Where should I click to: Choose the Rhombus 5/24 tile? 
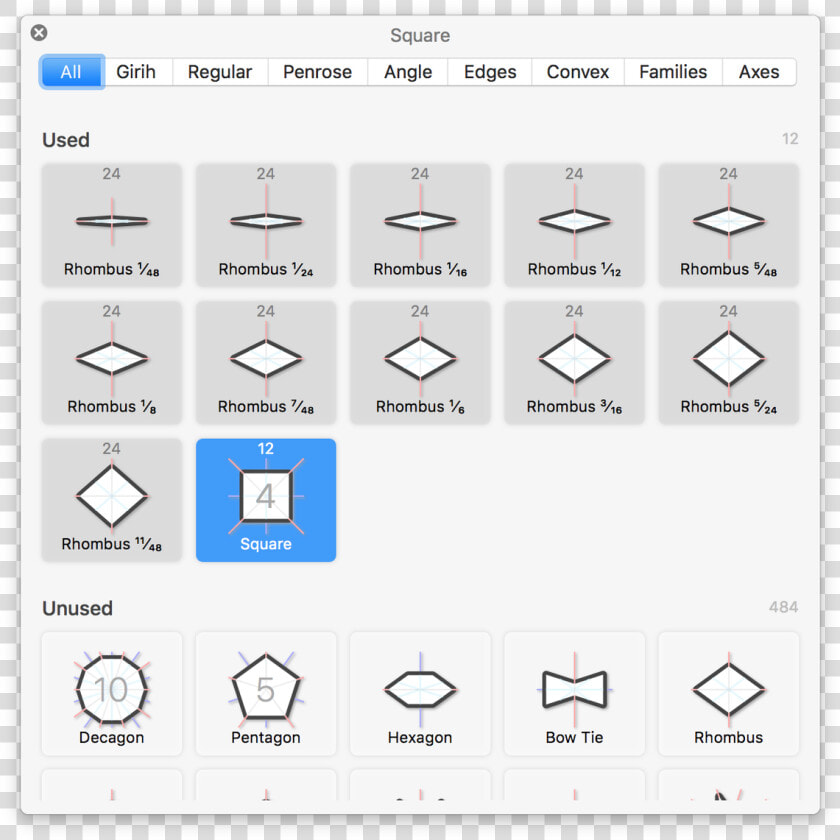click(x=729, y=363)
